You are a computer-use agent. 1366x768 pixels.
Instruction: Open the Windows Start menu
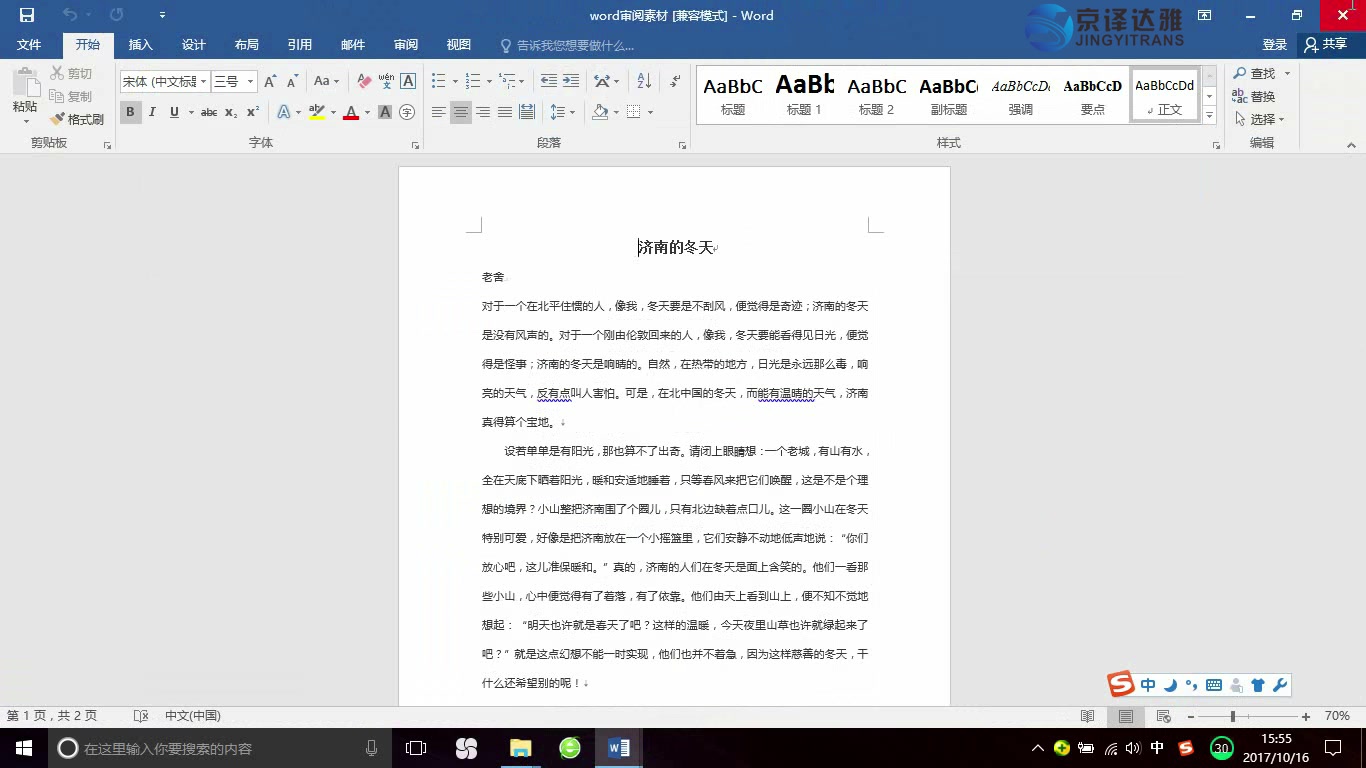23,748
